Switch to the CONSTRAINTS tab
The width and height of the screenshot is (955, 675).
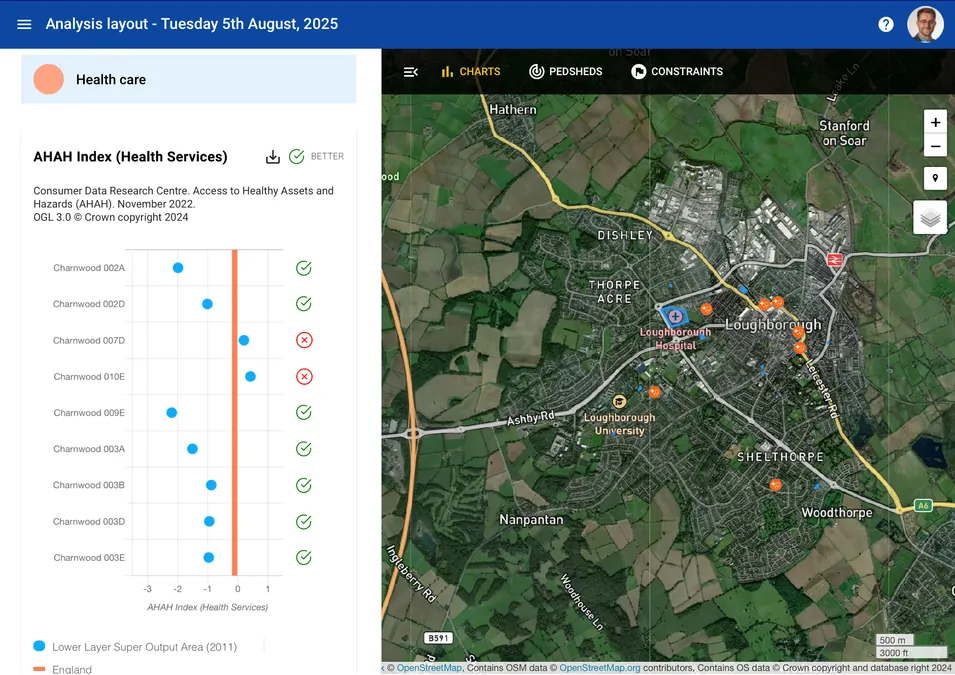coord(677,71)
